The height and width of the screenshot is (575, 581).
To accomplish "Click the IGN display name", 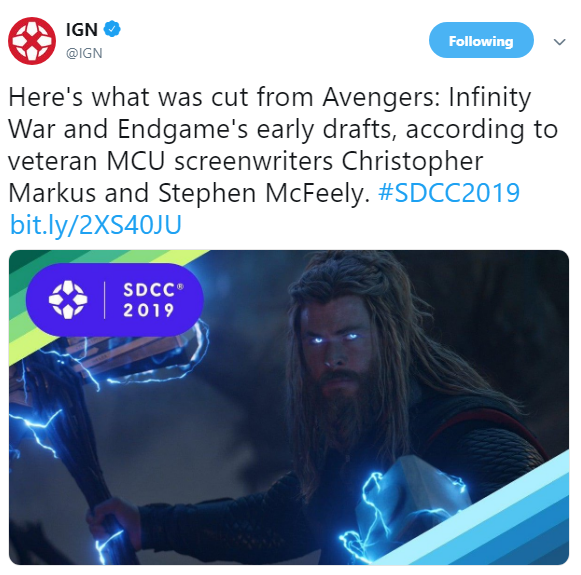I will tap(82, 29).
